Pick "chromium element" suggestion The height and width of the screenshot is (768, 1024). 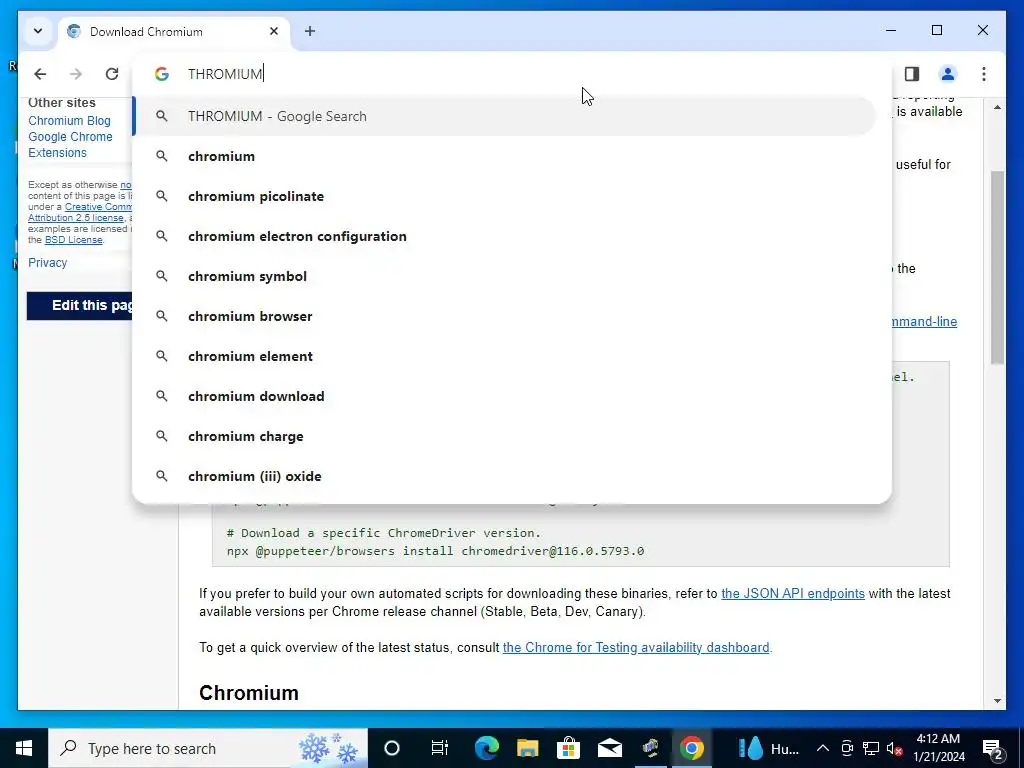coord(504,356)
